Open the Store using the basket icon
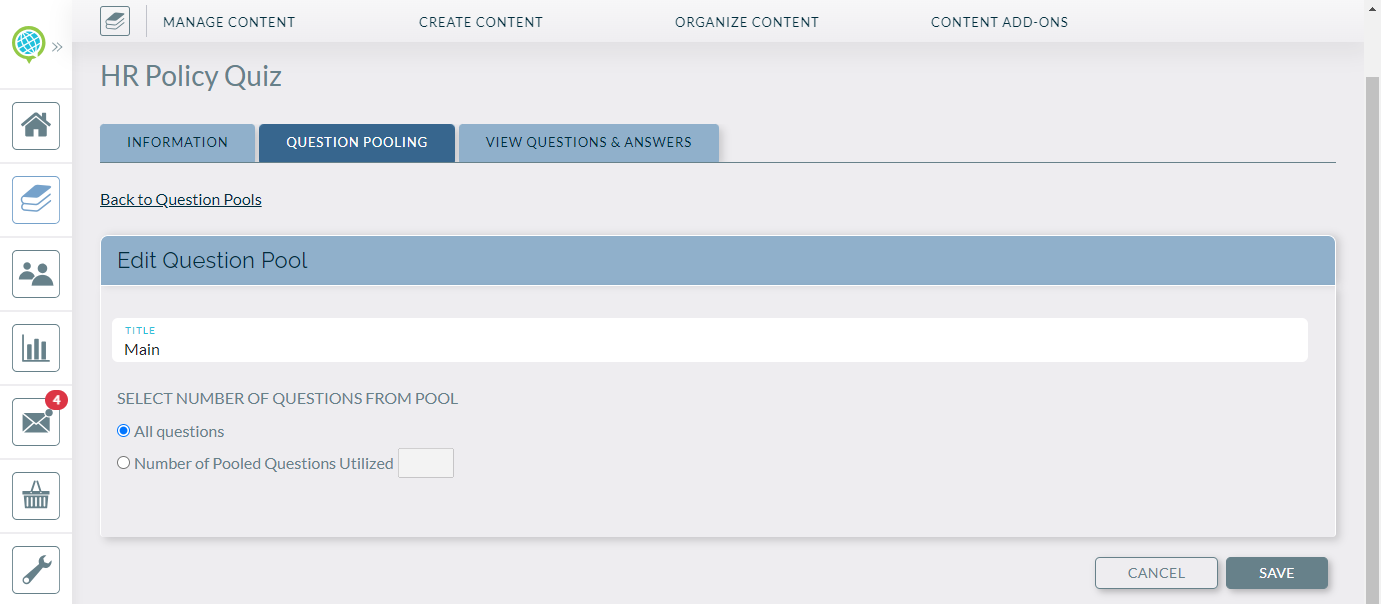1381x604 pixels. (x=35, y=495)
